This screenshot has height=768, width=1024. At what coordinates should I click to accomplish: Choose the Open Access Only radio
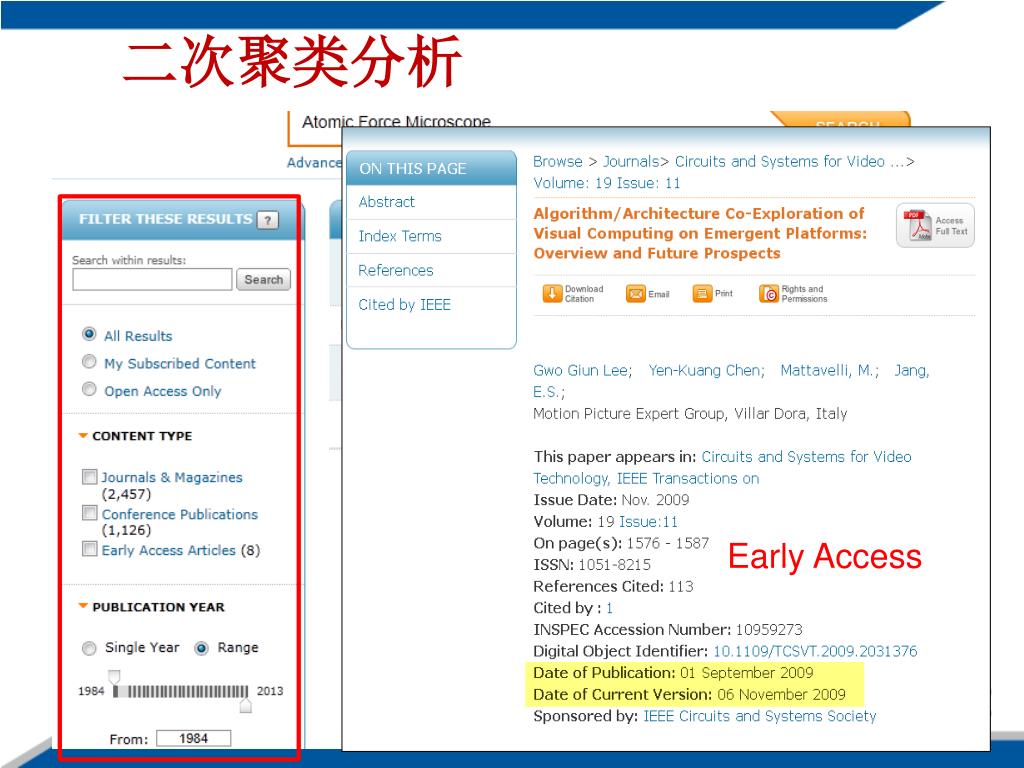point(89,389)
